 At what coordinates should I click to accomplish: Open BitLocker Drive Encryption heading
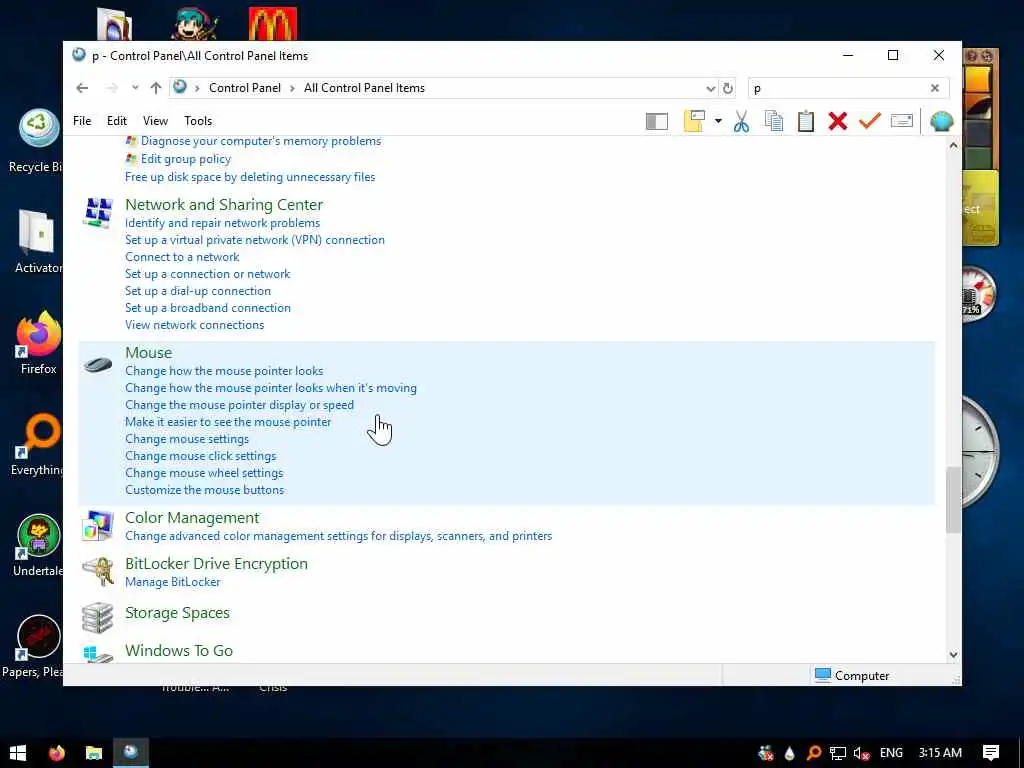pyautogui.click(x=216, y=564)
